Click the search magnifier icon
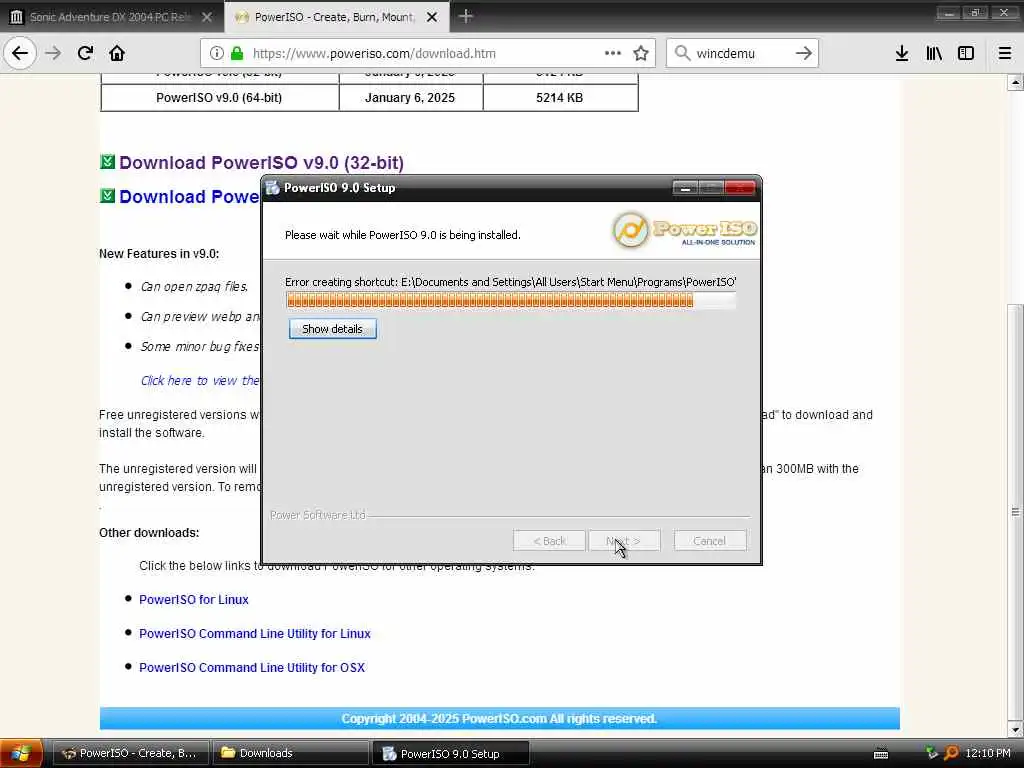This screenshot has height=768, width=1024. pyautogui.click(x=682, y=53)
